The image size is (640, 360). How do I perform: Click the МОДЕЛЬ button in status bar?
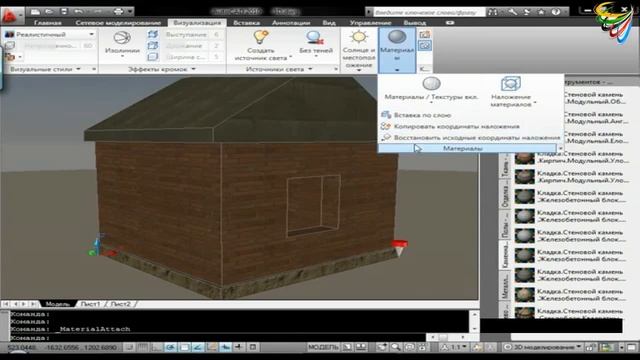click(323, 347)
